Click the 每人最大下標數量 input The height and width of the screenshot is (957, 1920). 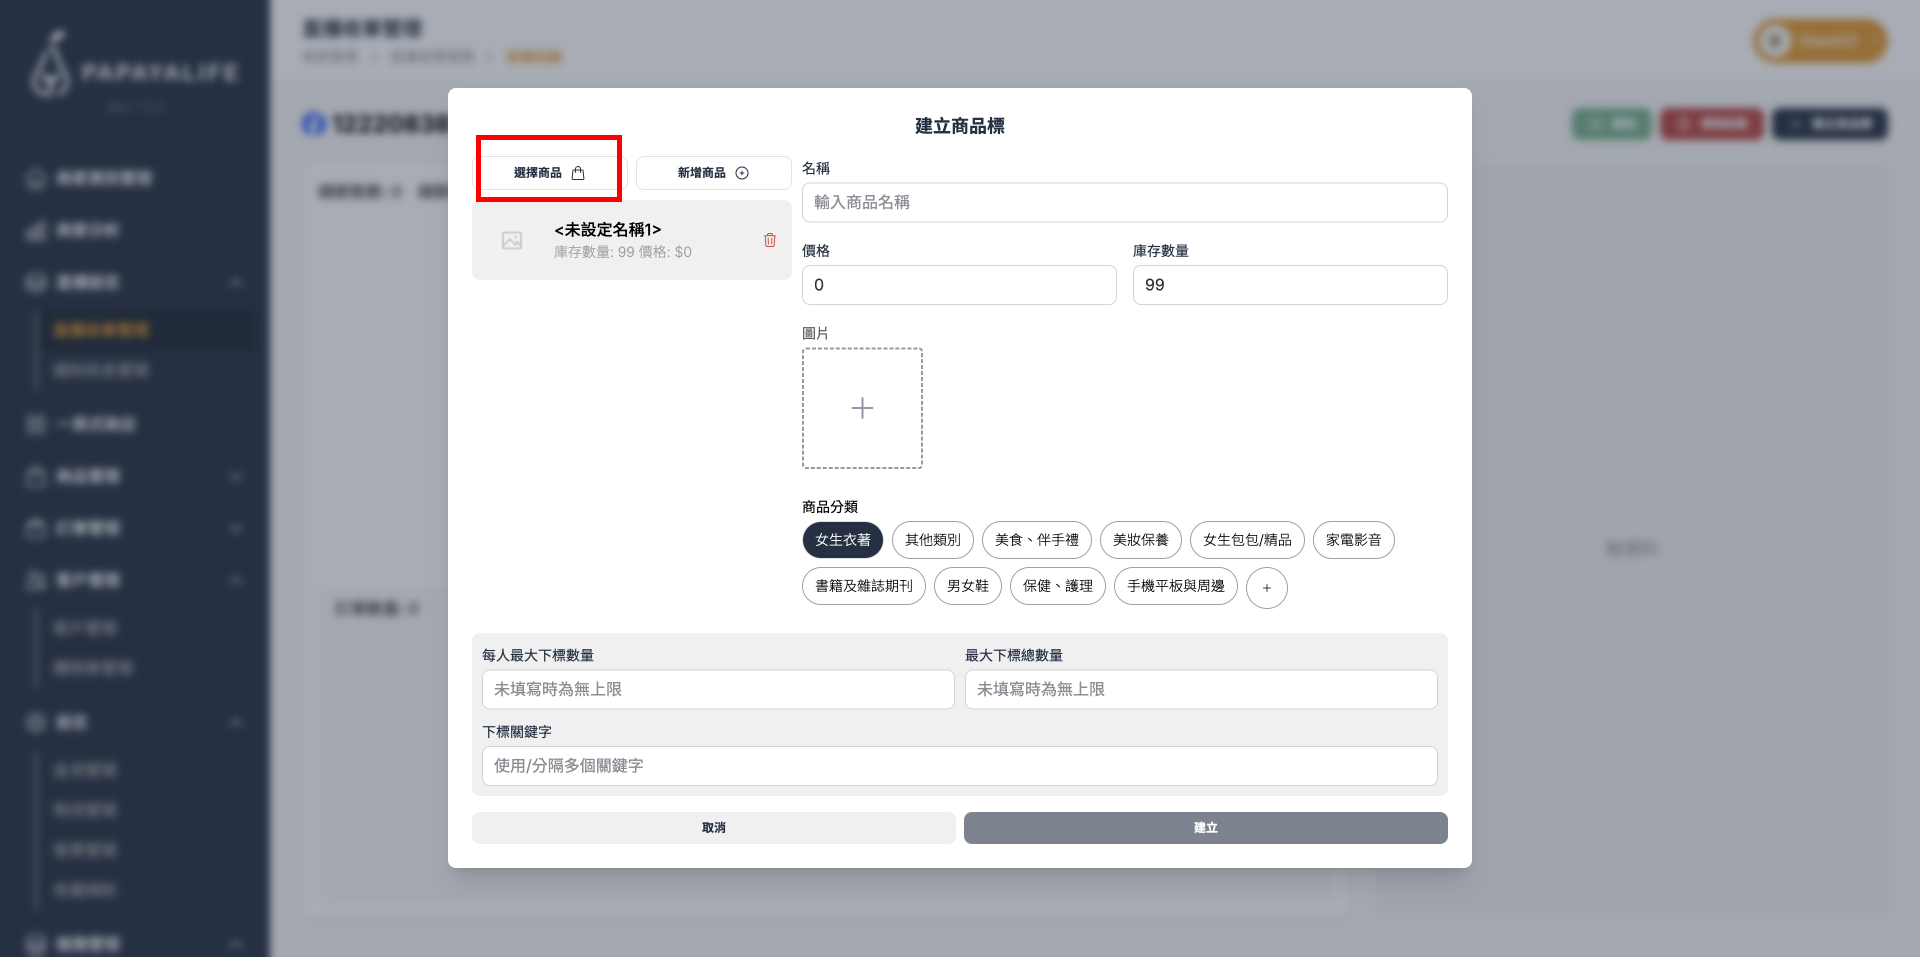click(717, 690)
